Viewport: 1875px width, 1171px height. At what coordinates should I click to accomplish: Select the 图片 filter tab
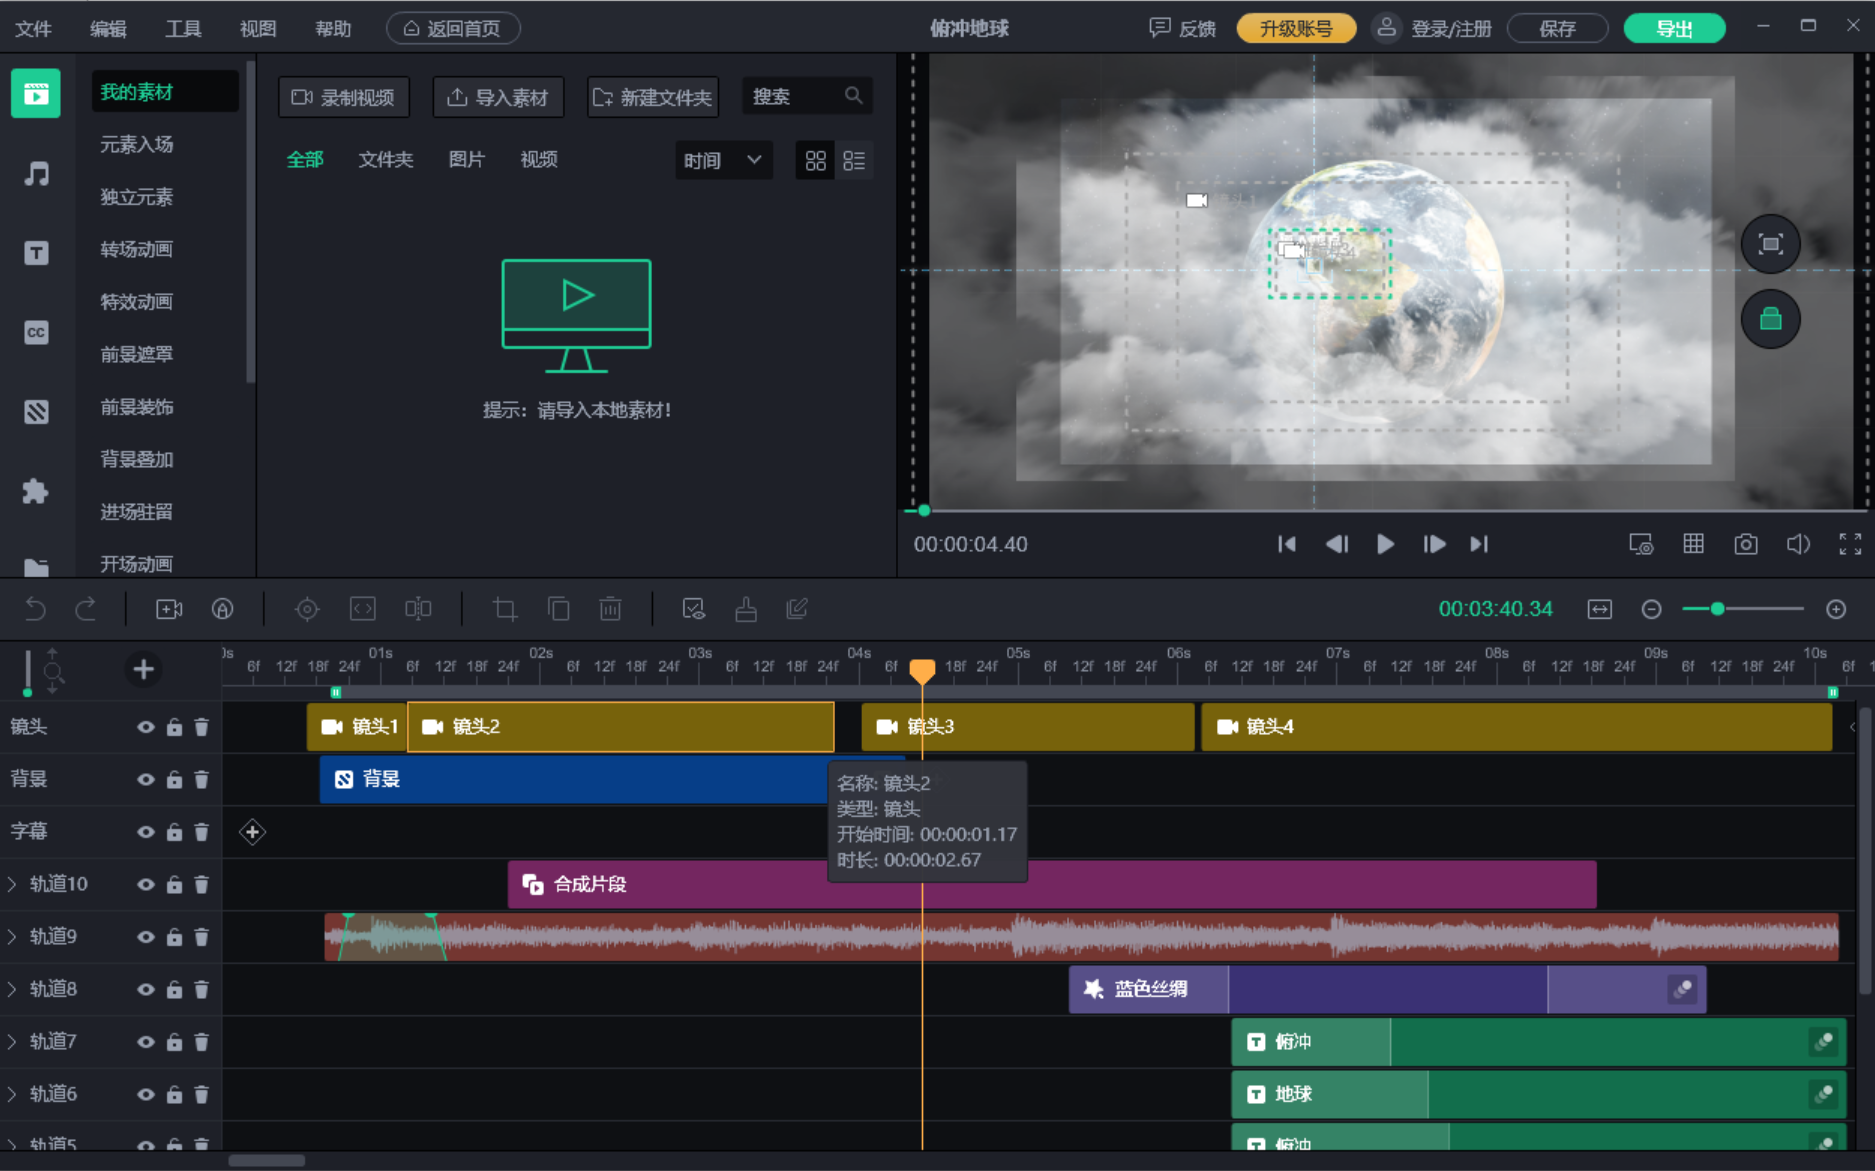(x=466, y=160)
